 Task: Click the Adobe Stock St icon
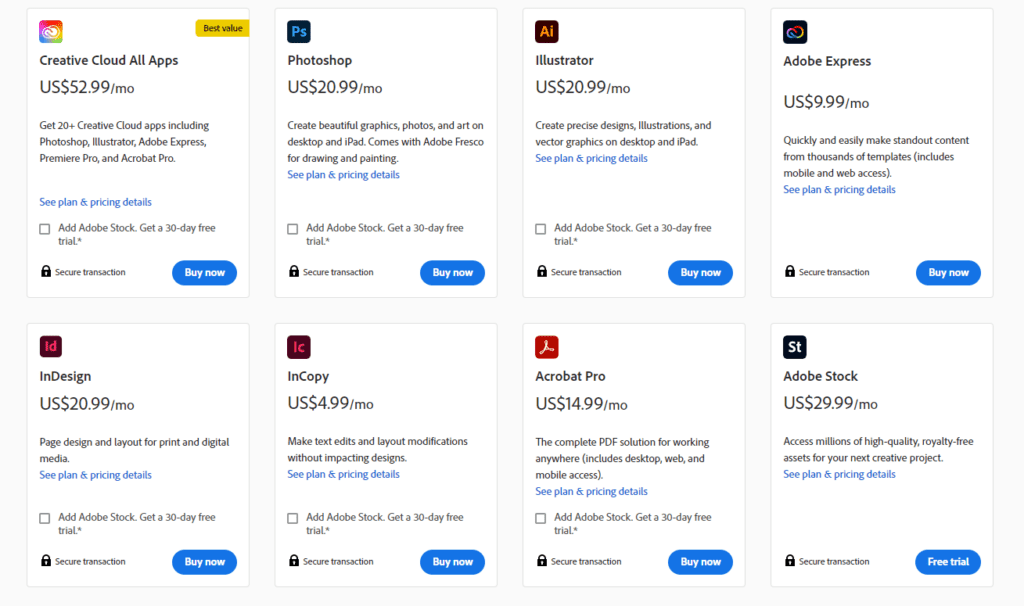pos(795,347)
